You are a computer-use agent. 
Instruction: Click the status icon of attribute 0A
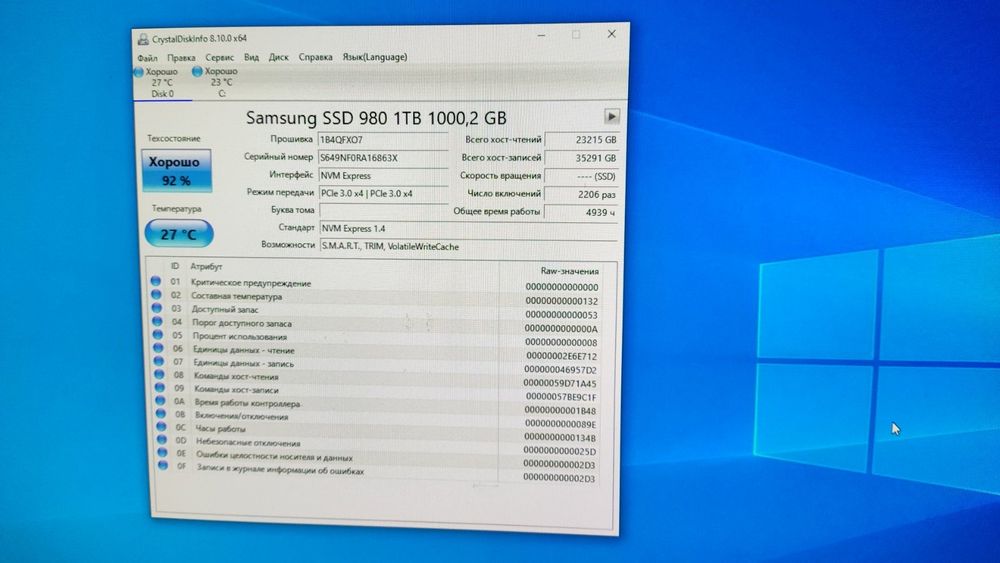click(161, 400)
